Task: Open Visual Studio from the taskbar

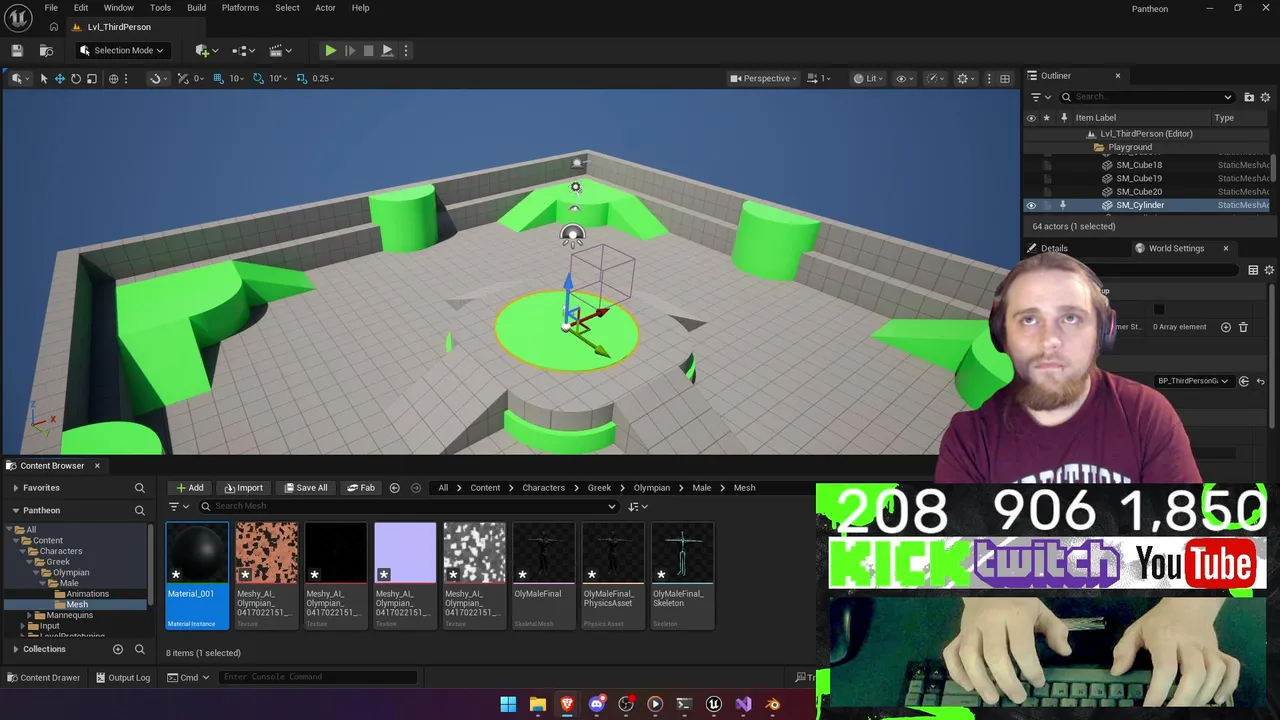Action: click(x=743, y=704)
